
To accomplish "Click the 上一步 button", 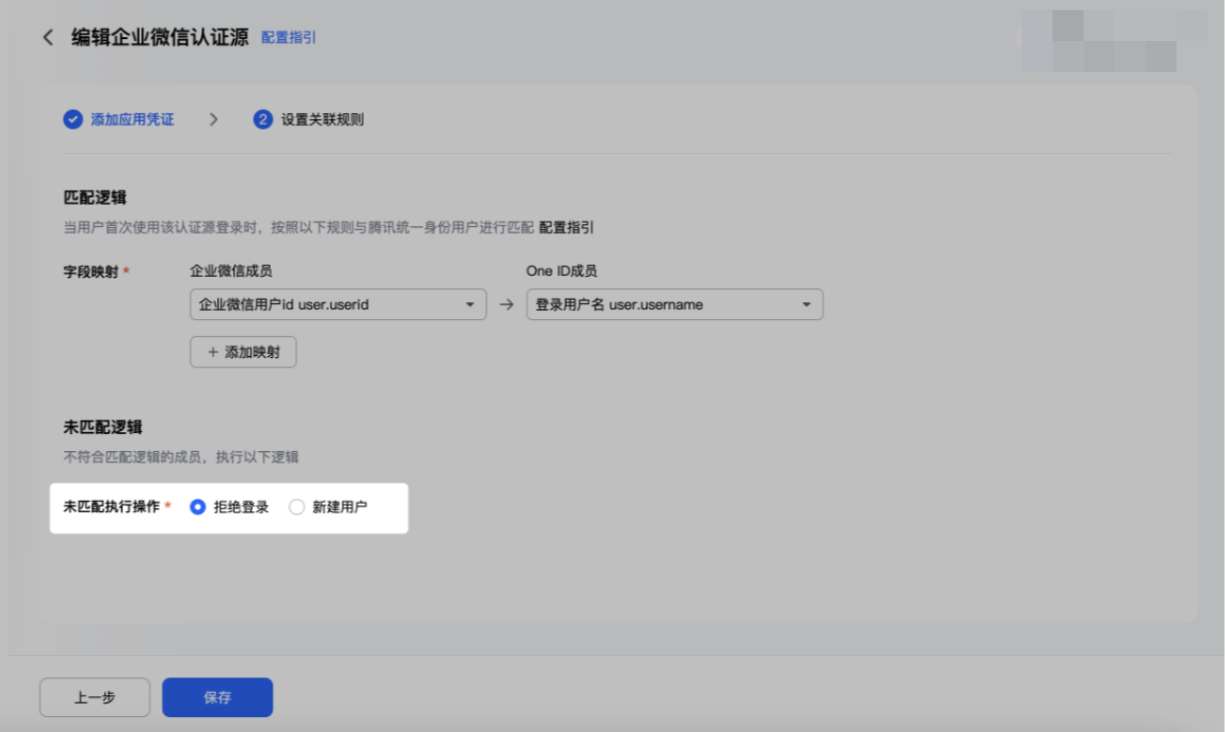I will coord(94,697).
